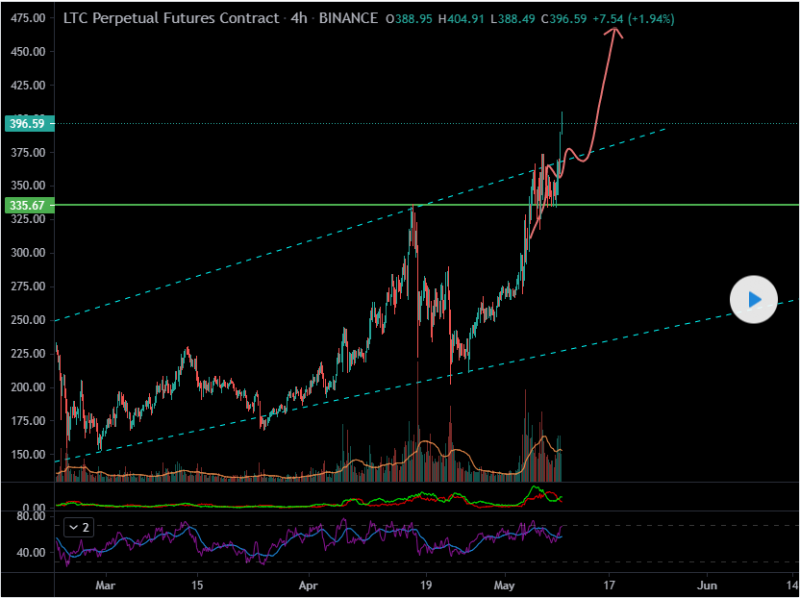Viewport: 800px width, 598px height.
Task: Click the BINANCE exchange label
Action: click(349, 18)
